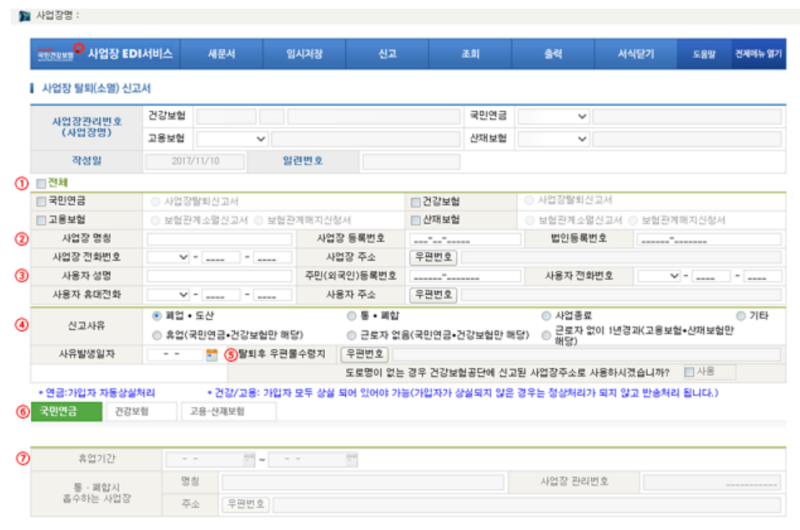Open 사용자 휴대전화 prefix dropdown
Screen dimensions: 800x530
coord(168,295)
